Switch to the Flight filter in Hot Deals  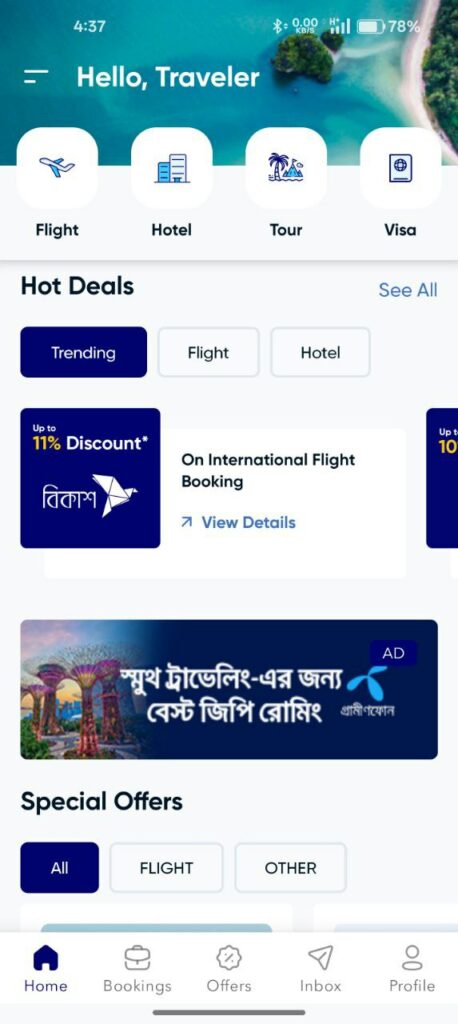(x=208, y=353)
